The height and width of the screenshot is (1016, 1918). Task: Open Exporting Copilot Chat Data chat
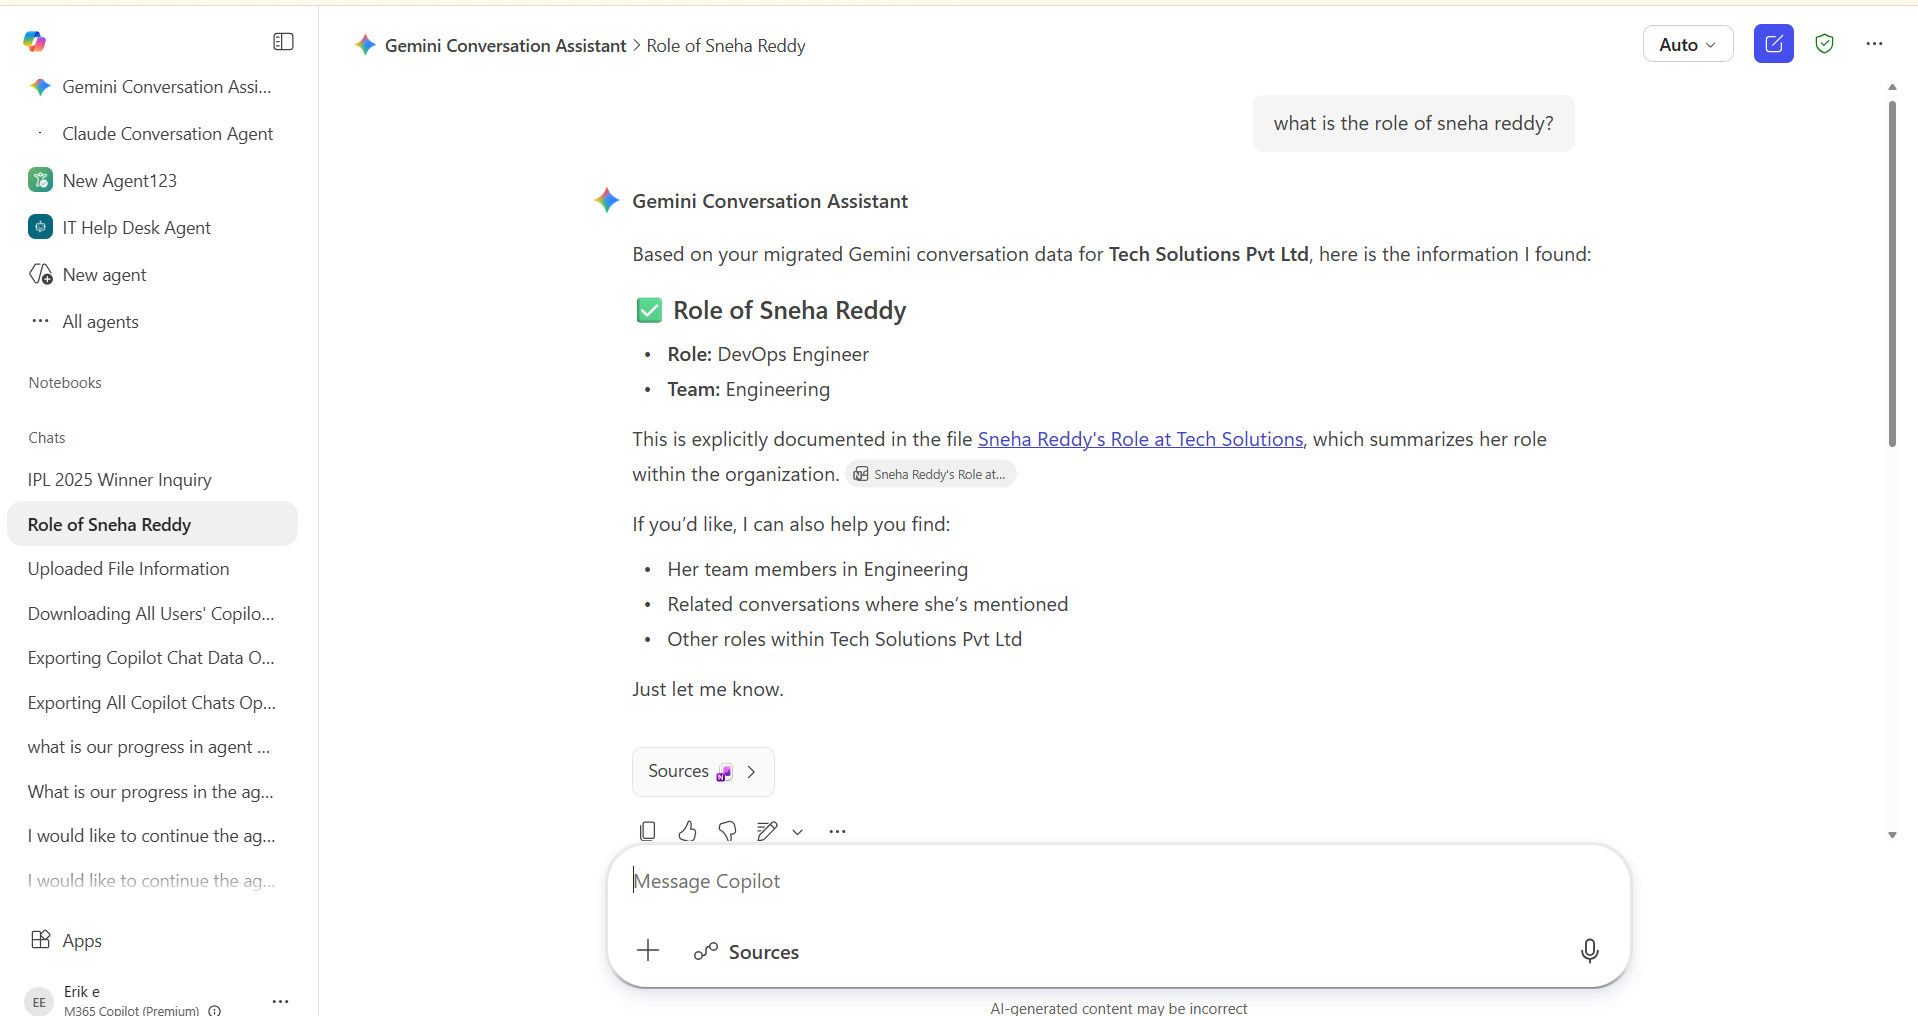[152, 658]
